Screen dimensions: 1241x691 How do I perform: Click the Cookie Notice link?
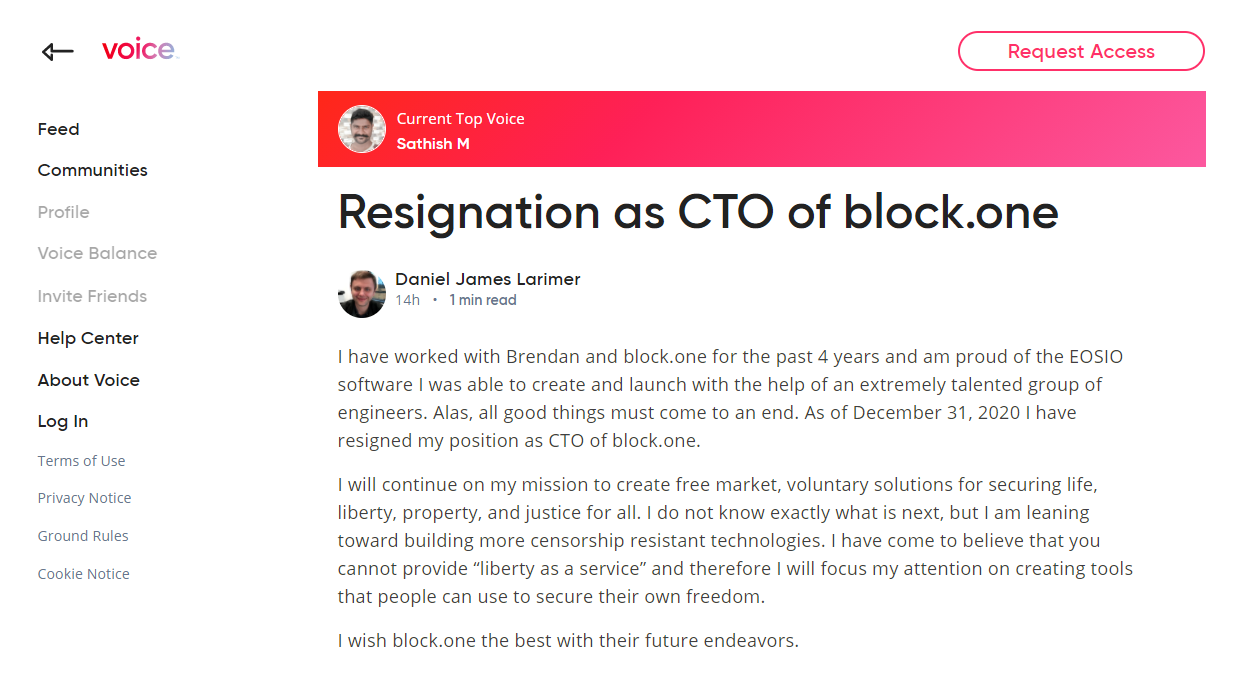coord(83,574)
